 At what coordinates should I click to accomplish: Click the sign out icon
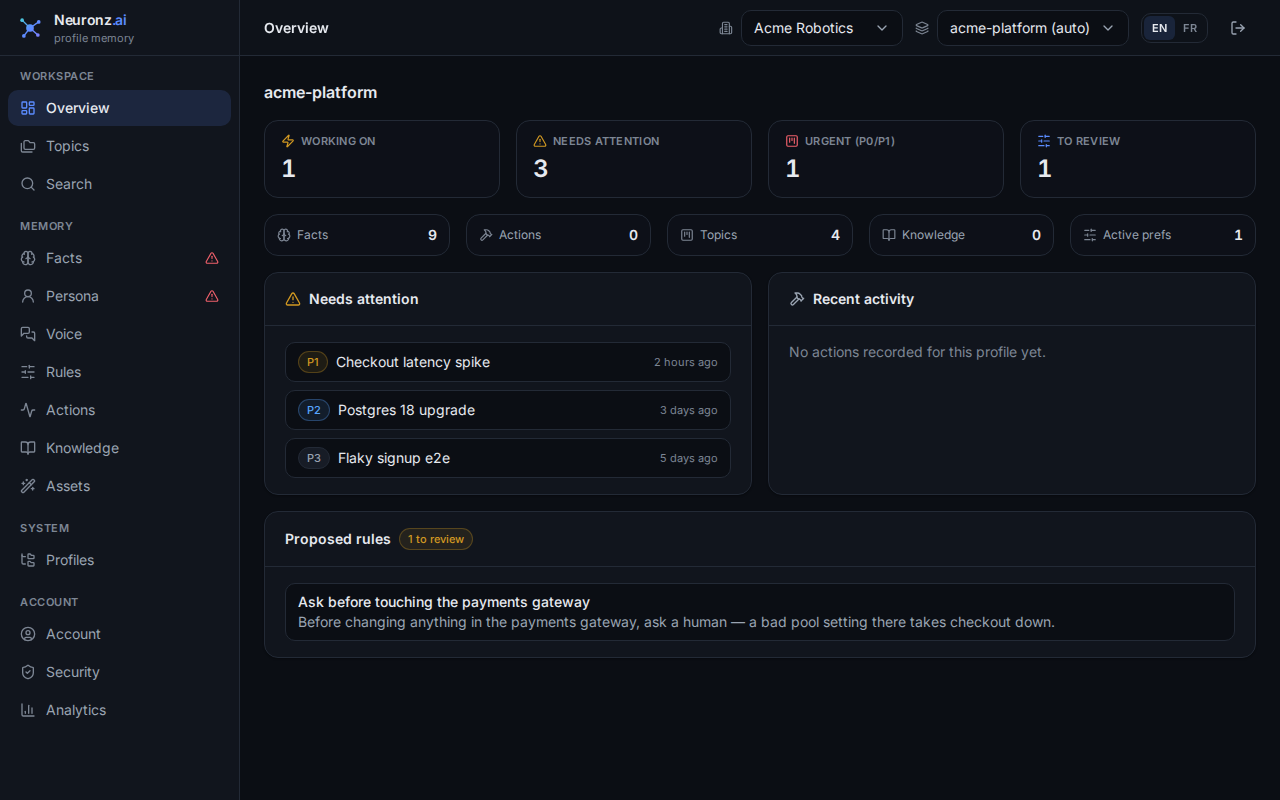coord(1238,28)
